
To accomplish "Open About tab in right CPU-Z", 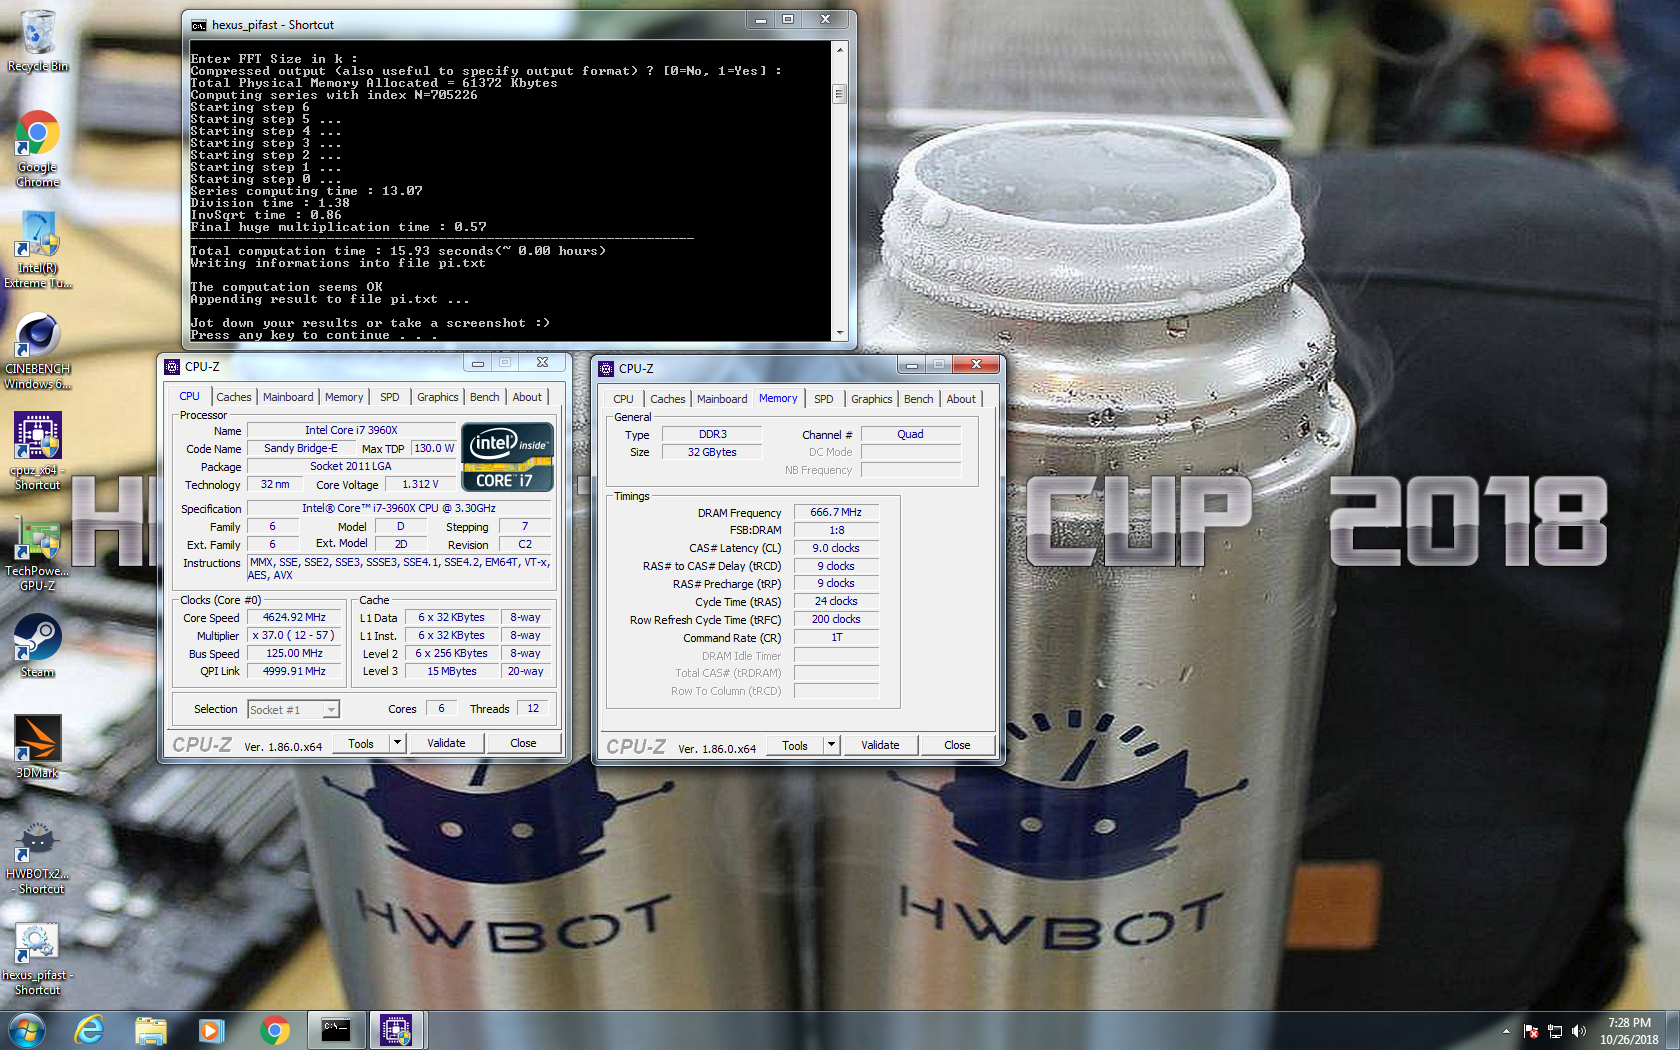I will [961, 399].
